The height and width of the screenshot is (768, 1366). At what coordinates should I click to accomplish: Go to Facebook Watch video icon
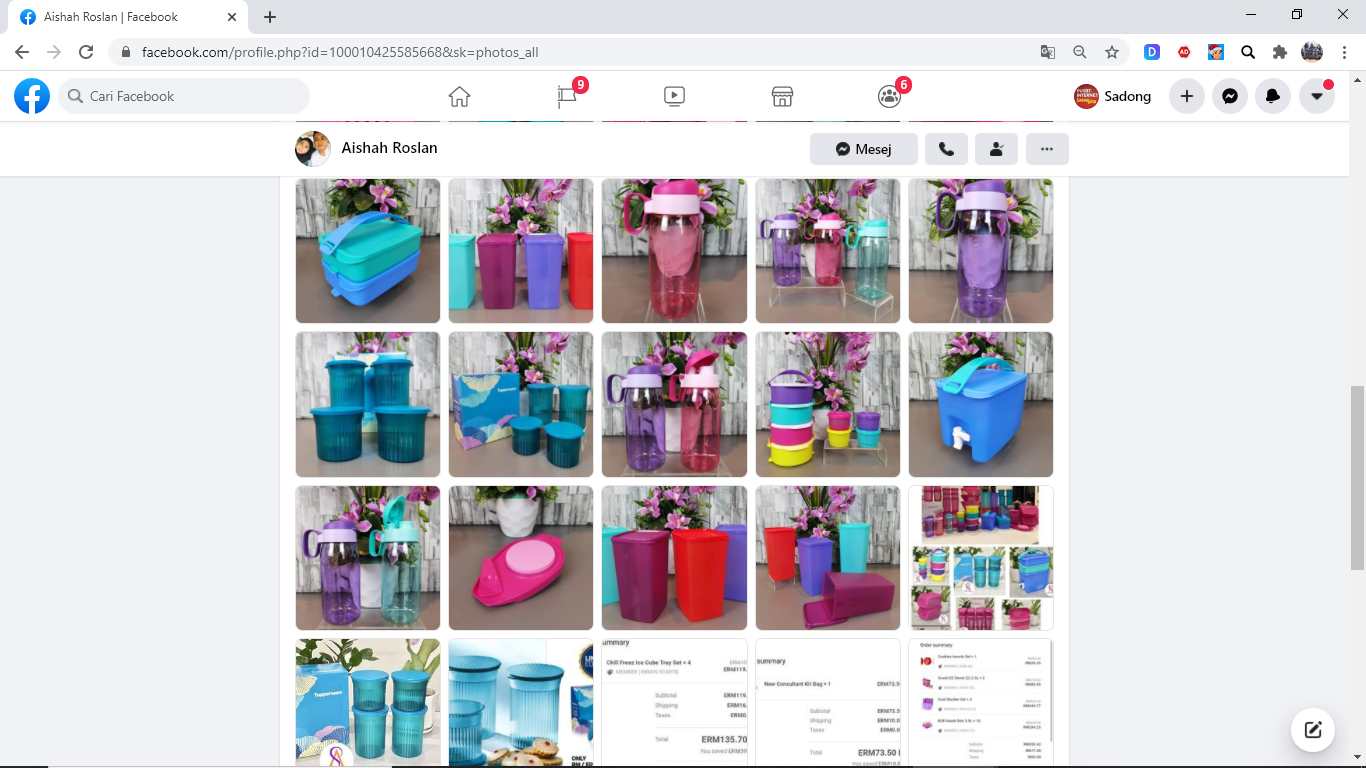(674, 96)
